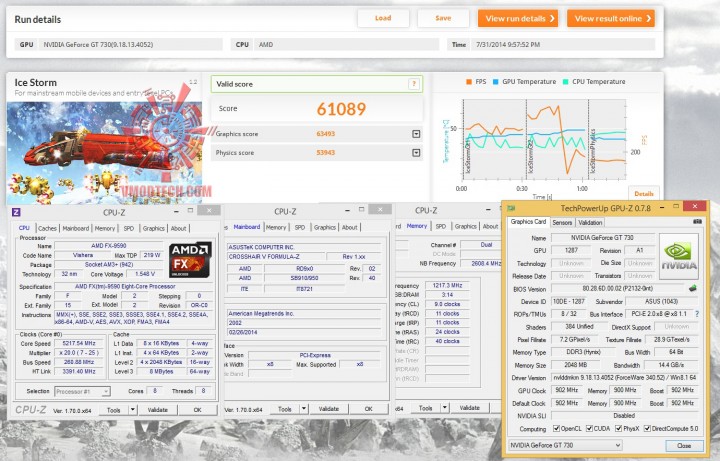Click the Graphics score value 63493

326,134
